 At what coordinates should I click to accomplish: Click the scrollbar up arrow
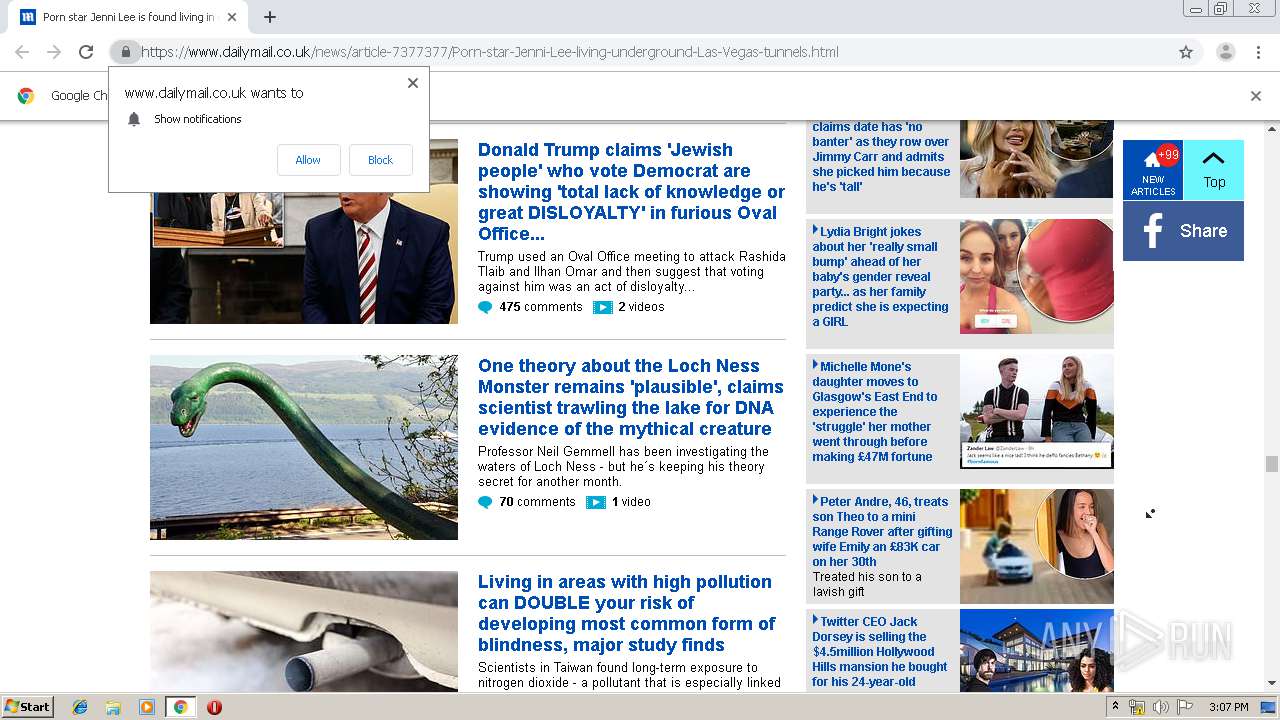click(1271, 129)
